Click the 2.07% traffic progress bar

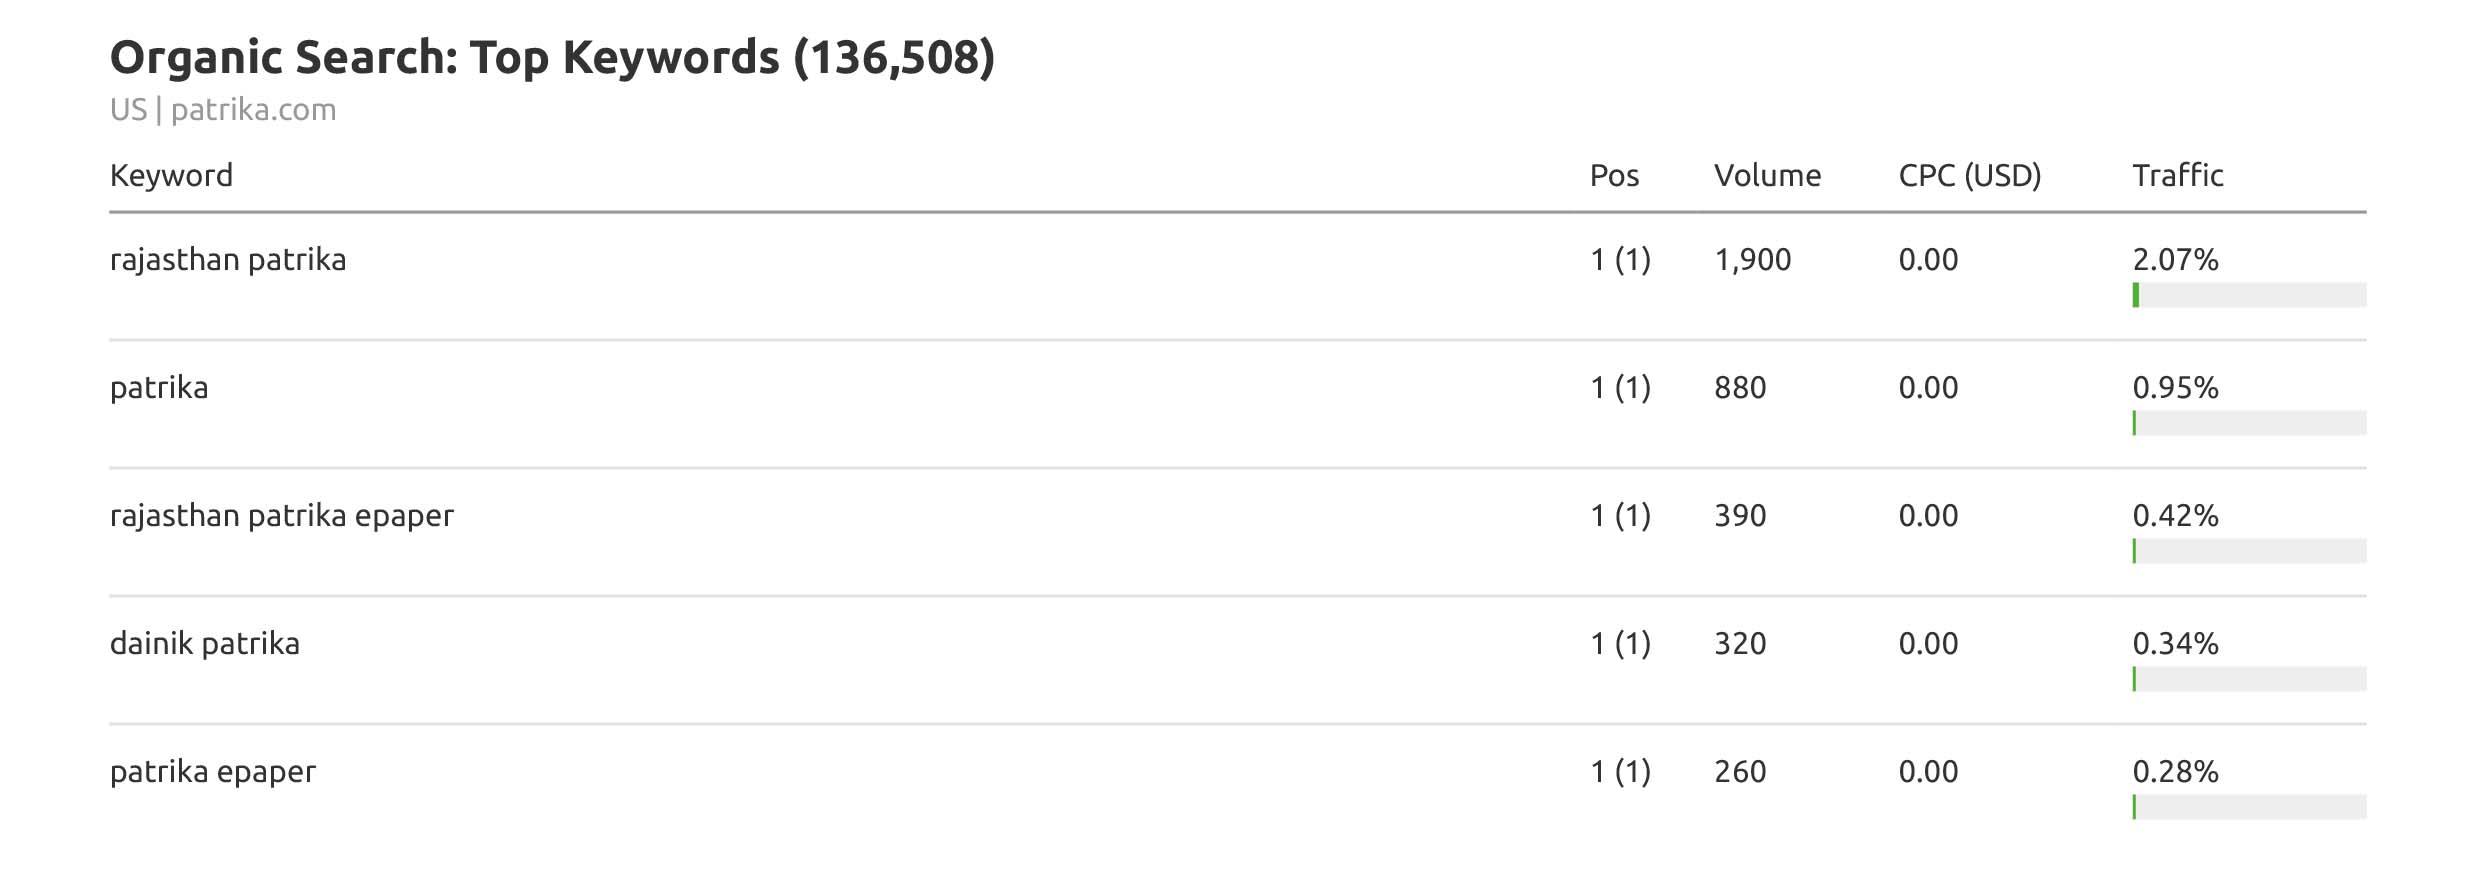(2248, 295)
